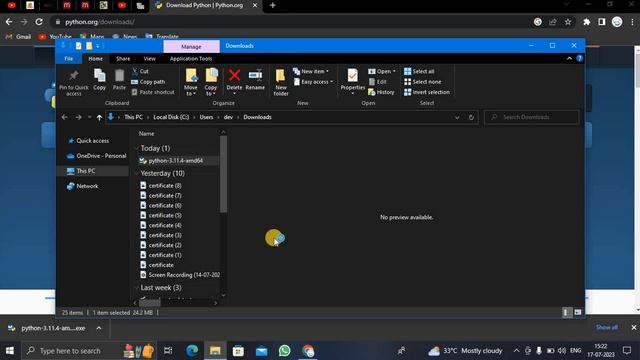
Task: Open recent locations dropdown arrow
Action: (x=89, y=117)
